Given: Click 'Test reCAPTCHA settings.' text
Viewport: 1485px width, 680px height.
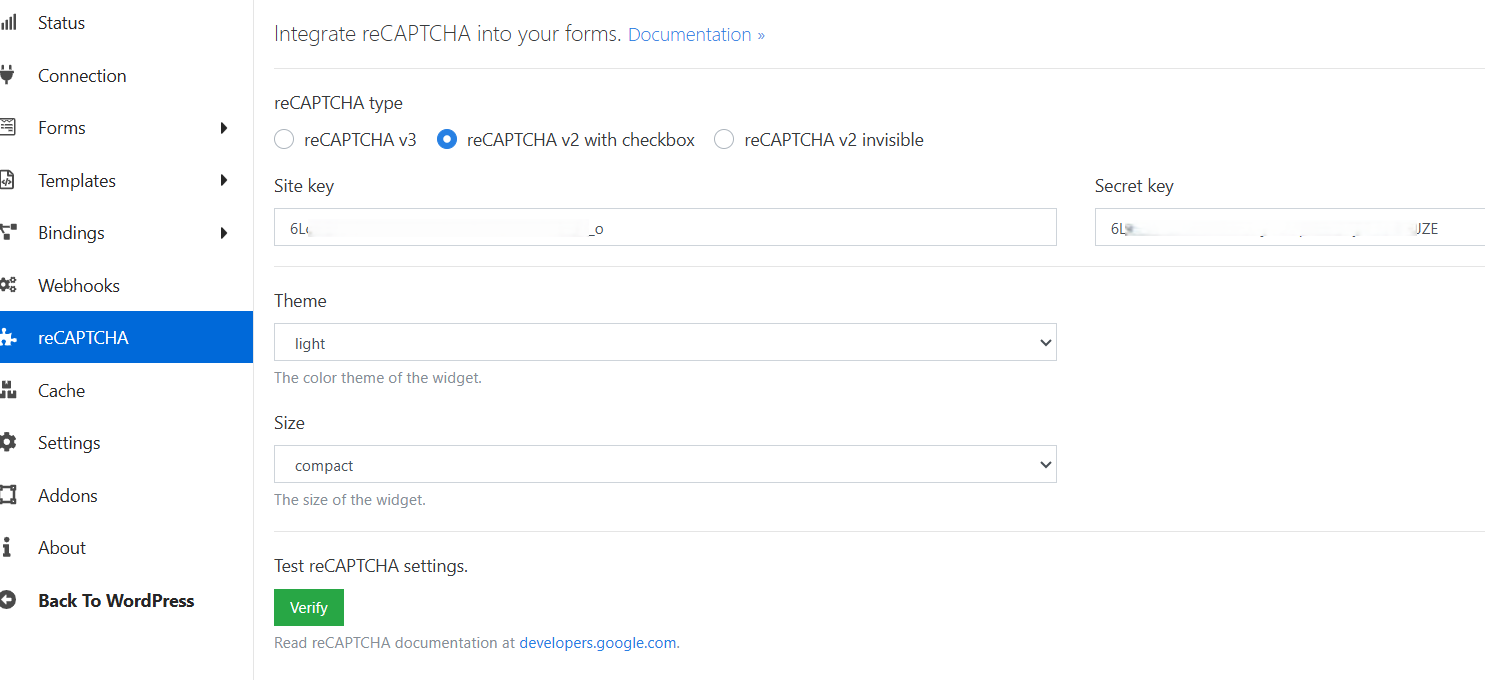Looking at the screenshot, I should (x=371, y=566).
